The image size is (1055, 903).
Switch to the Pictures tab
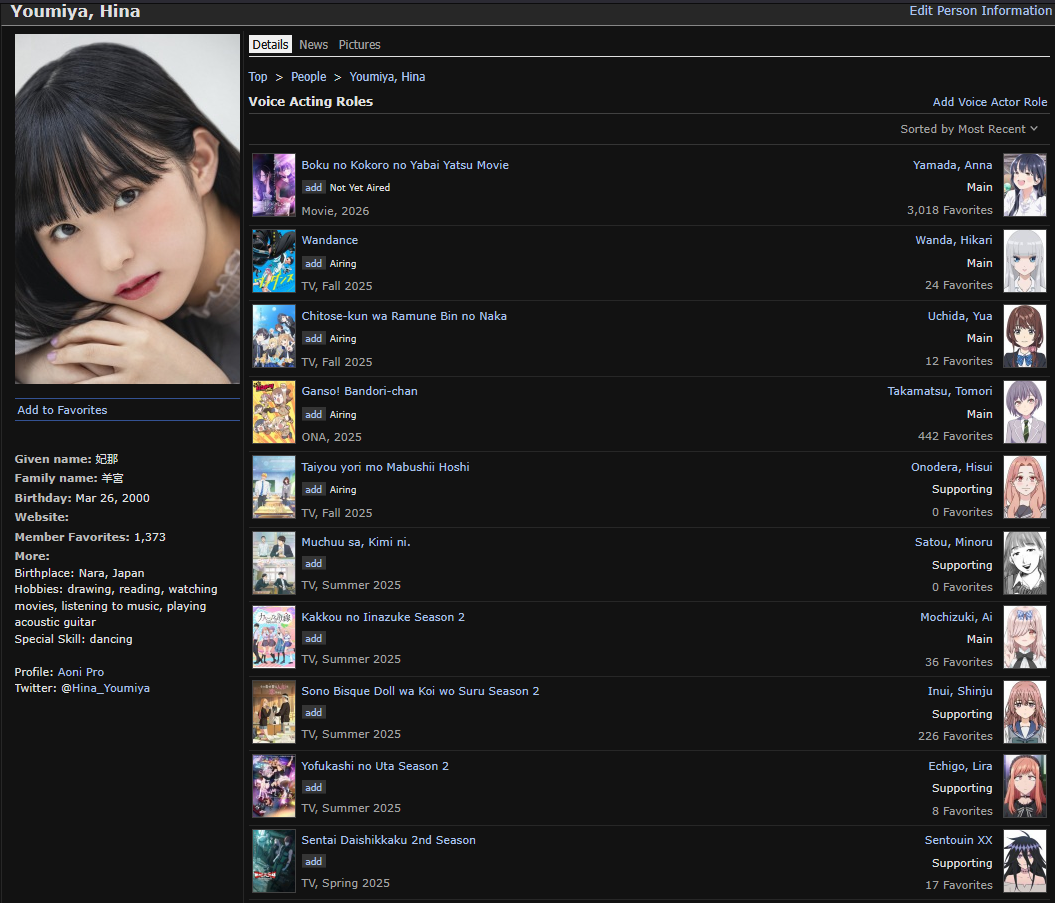point(359,44)
